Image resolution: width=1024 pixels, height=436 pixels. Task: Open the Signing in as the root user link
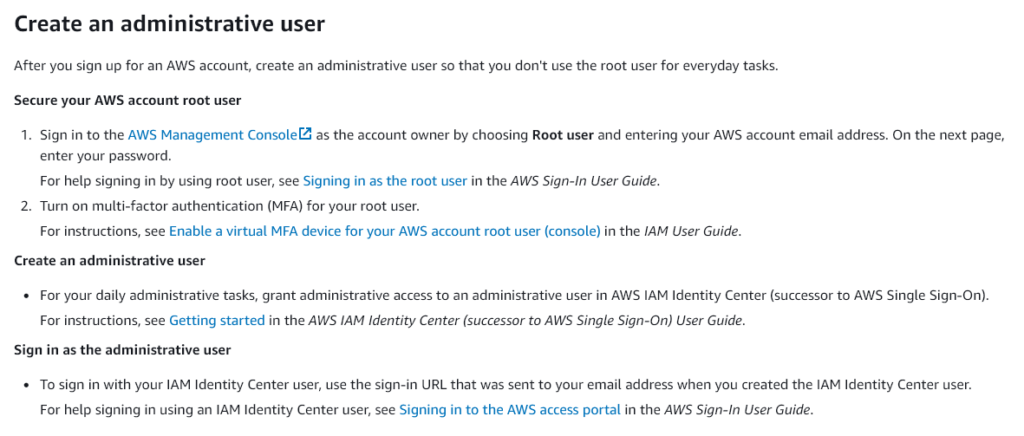tap(385, 181)
